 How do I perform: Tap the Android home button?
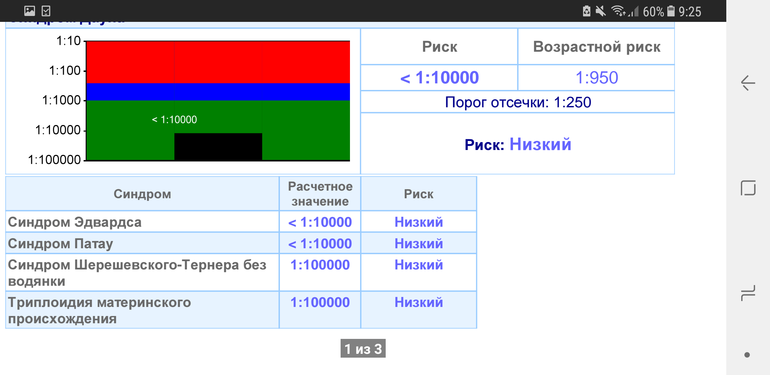click(747, 188)
